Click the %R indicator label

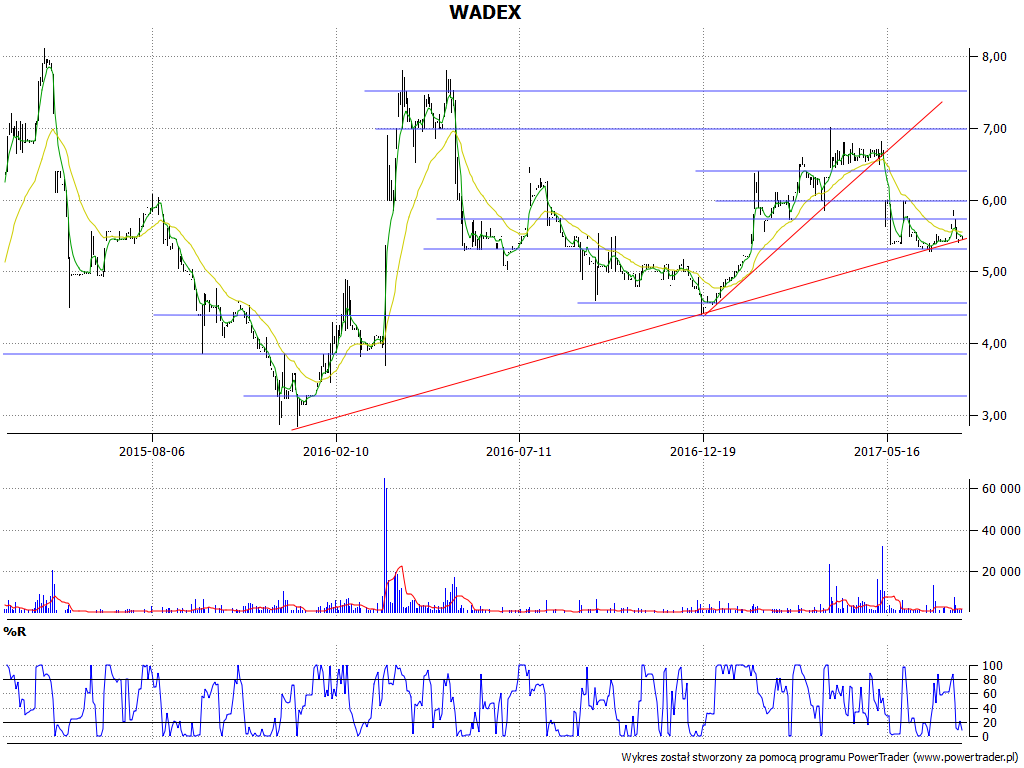pos(14,632)
